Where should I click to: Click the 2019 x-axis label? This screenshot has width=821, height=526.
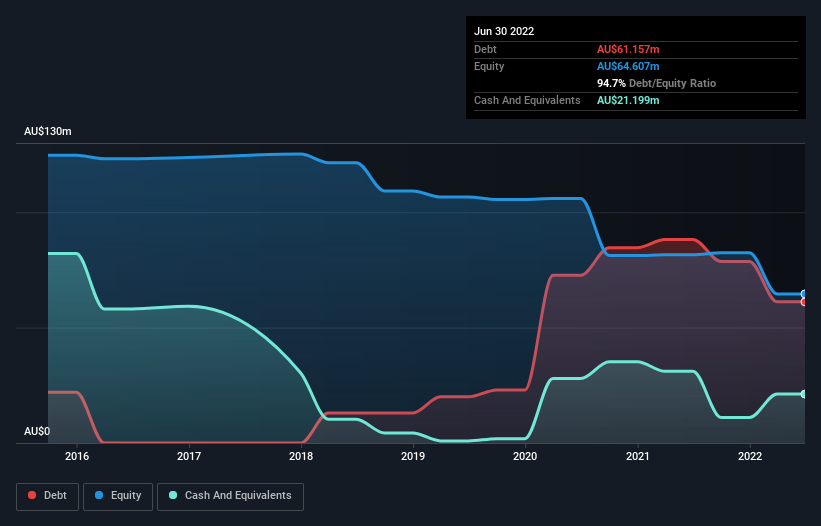pos(413,456)
